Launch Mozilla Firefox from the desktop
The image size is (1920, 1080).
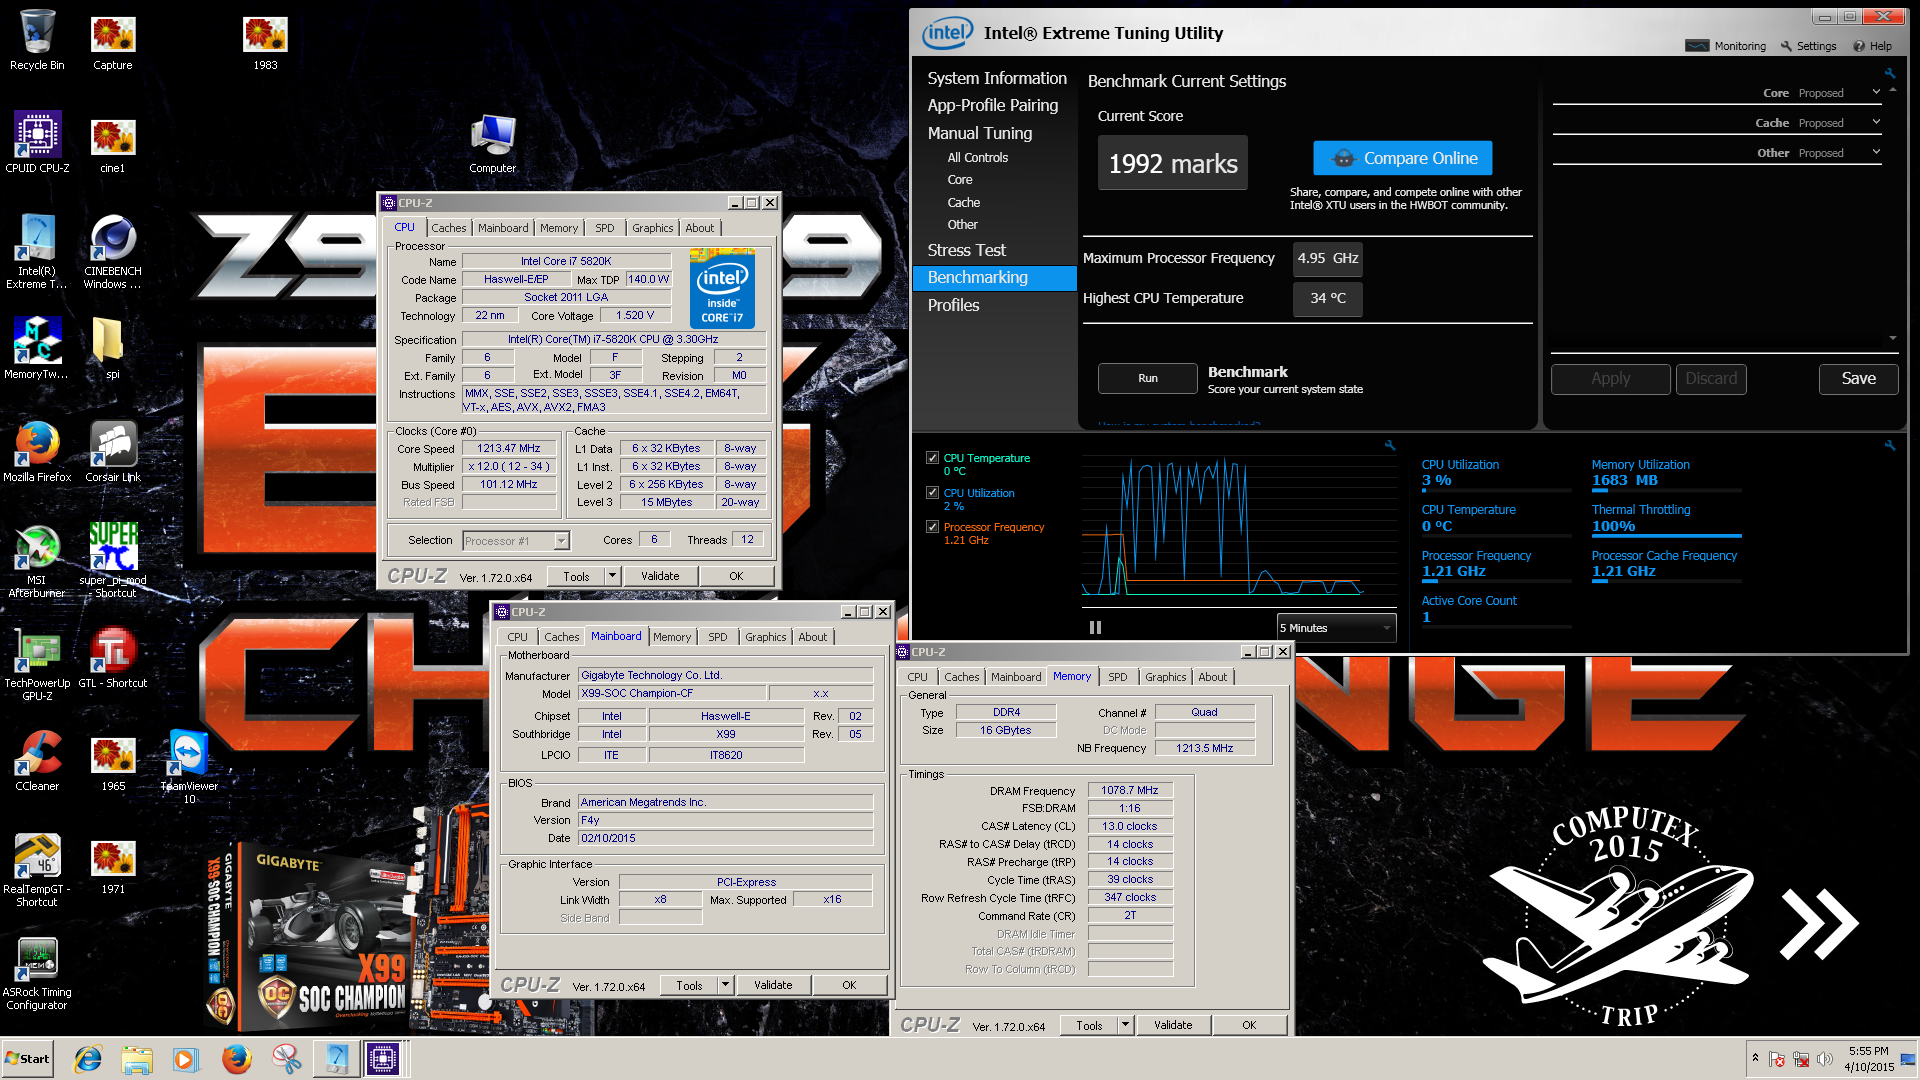coord(37,451)
